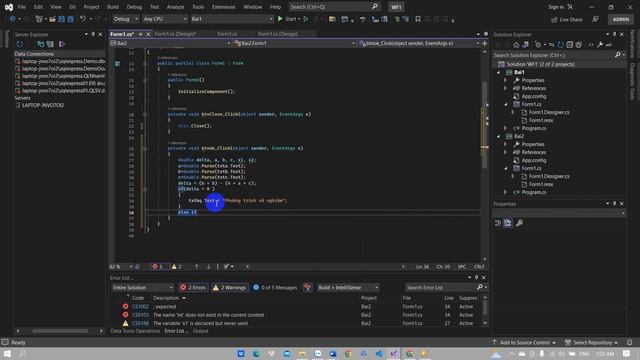
Task: Click the Server Explorer horizontal scrollbar
Action: (x=60, y=331)
